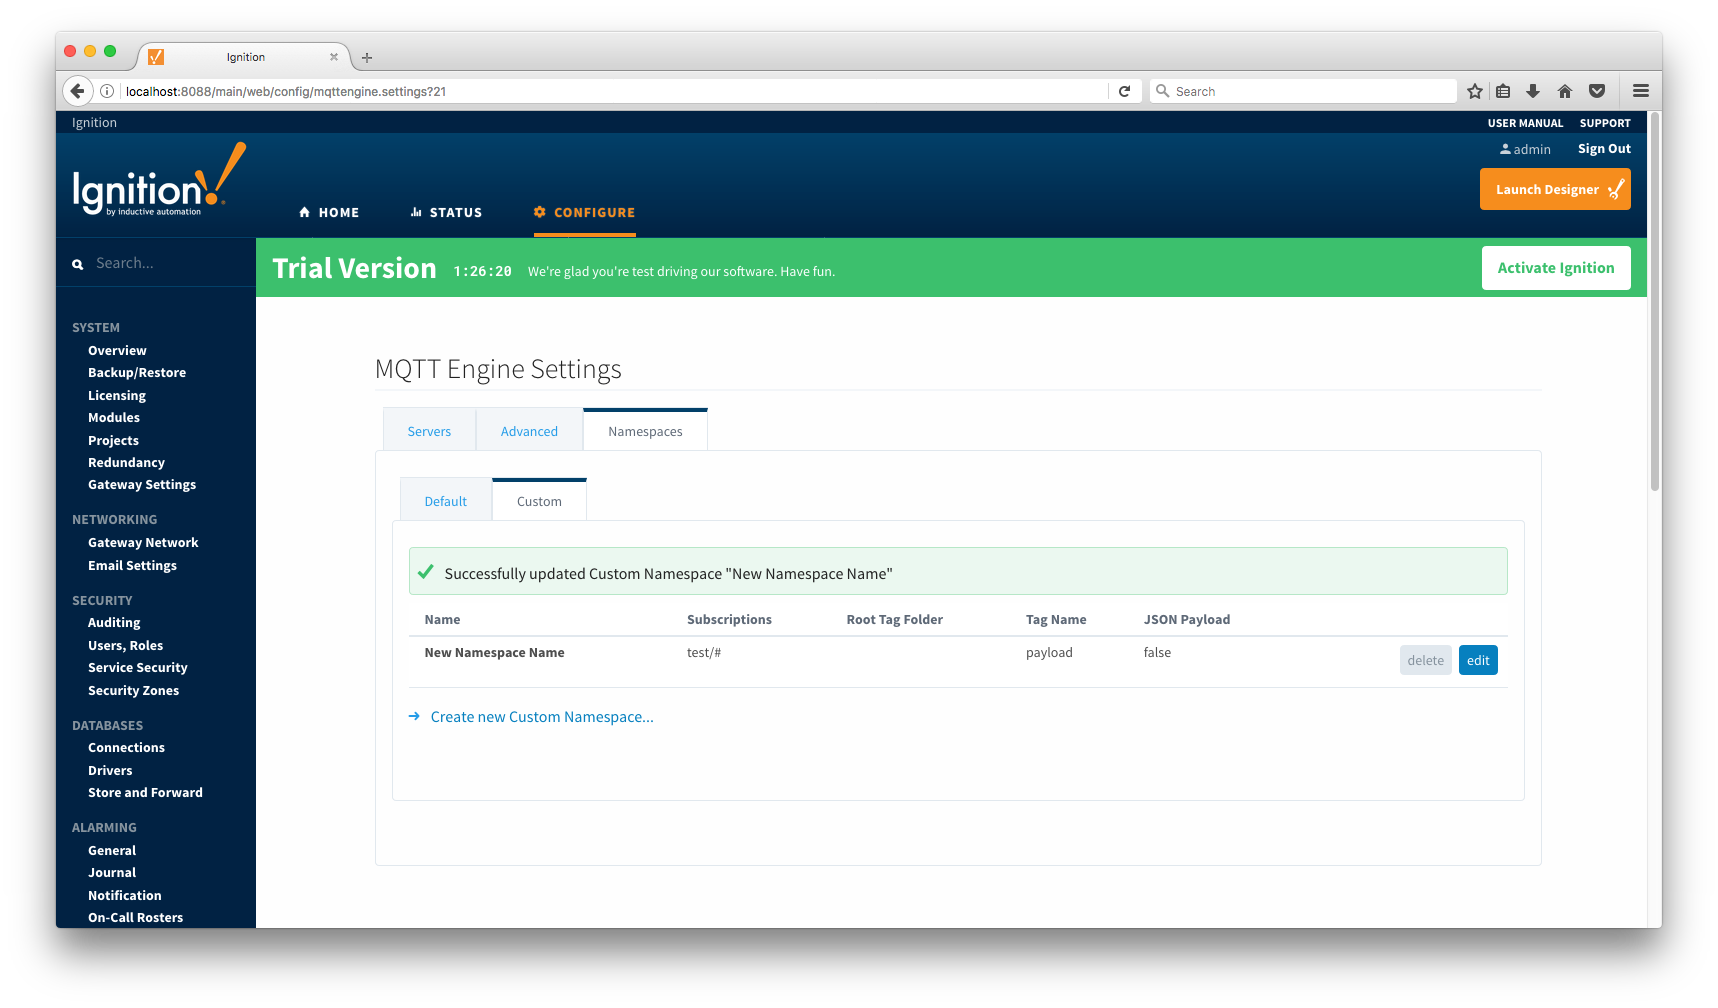The image size is (1718, 1008).
Task: Click the Ignition tab favicon
Action: coord(156,57)
